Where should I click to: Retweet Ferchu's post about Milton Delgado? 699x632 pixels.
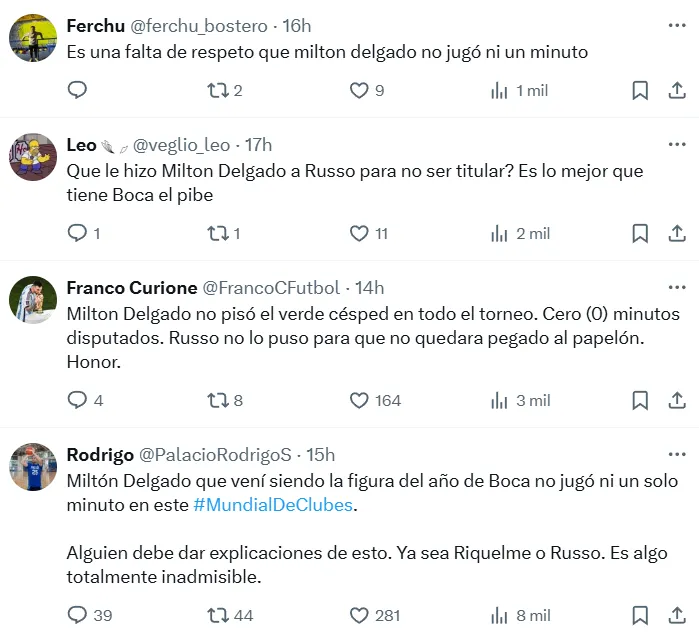tap(219, 91)
